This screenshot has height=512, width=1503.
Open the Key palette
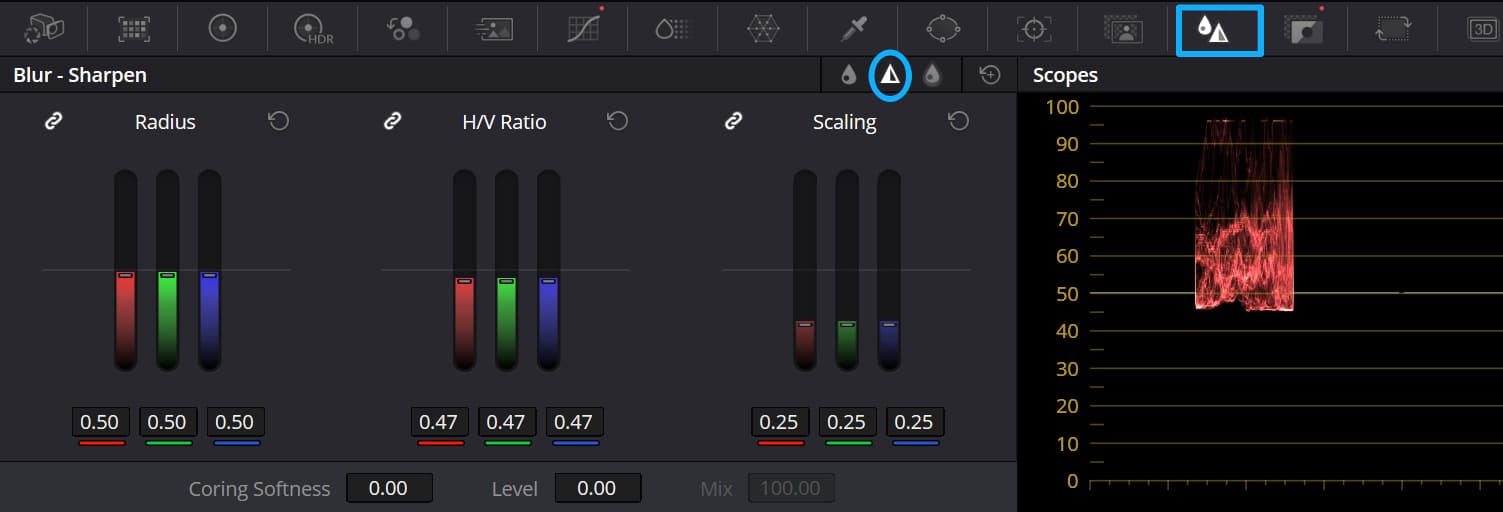pos(1304,29)
